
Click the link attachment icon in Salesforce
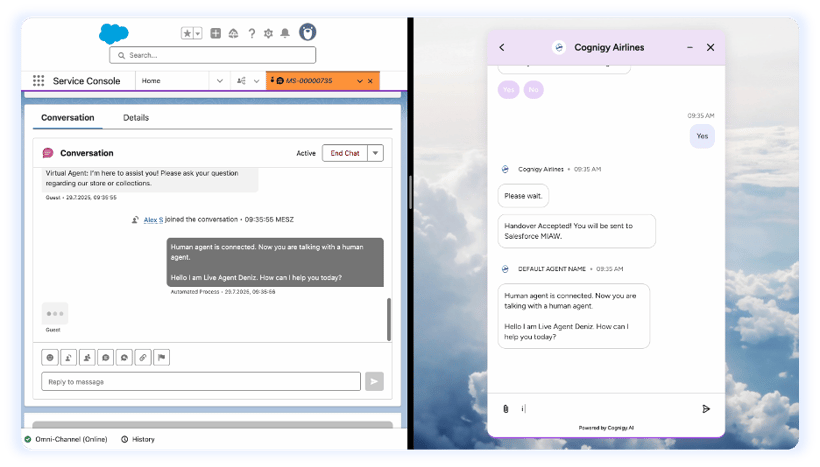[x=143, y=358]
